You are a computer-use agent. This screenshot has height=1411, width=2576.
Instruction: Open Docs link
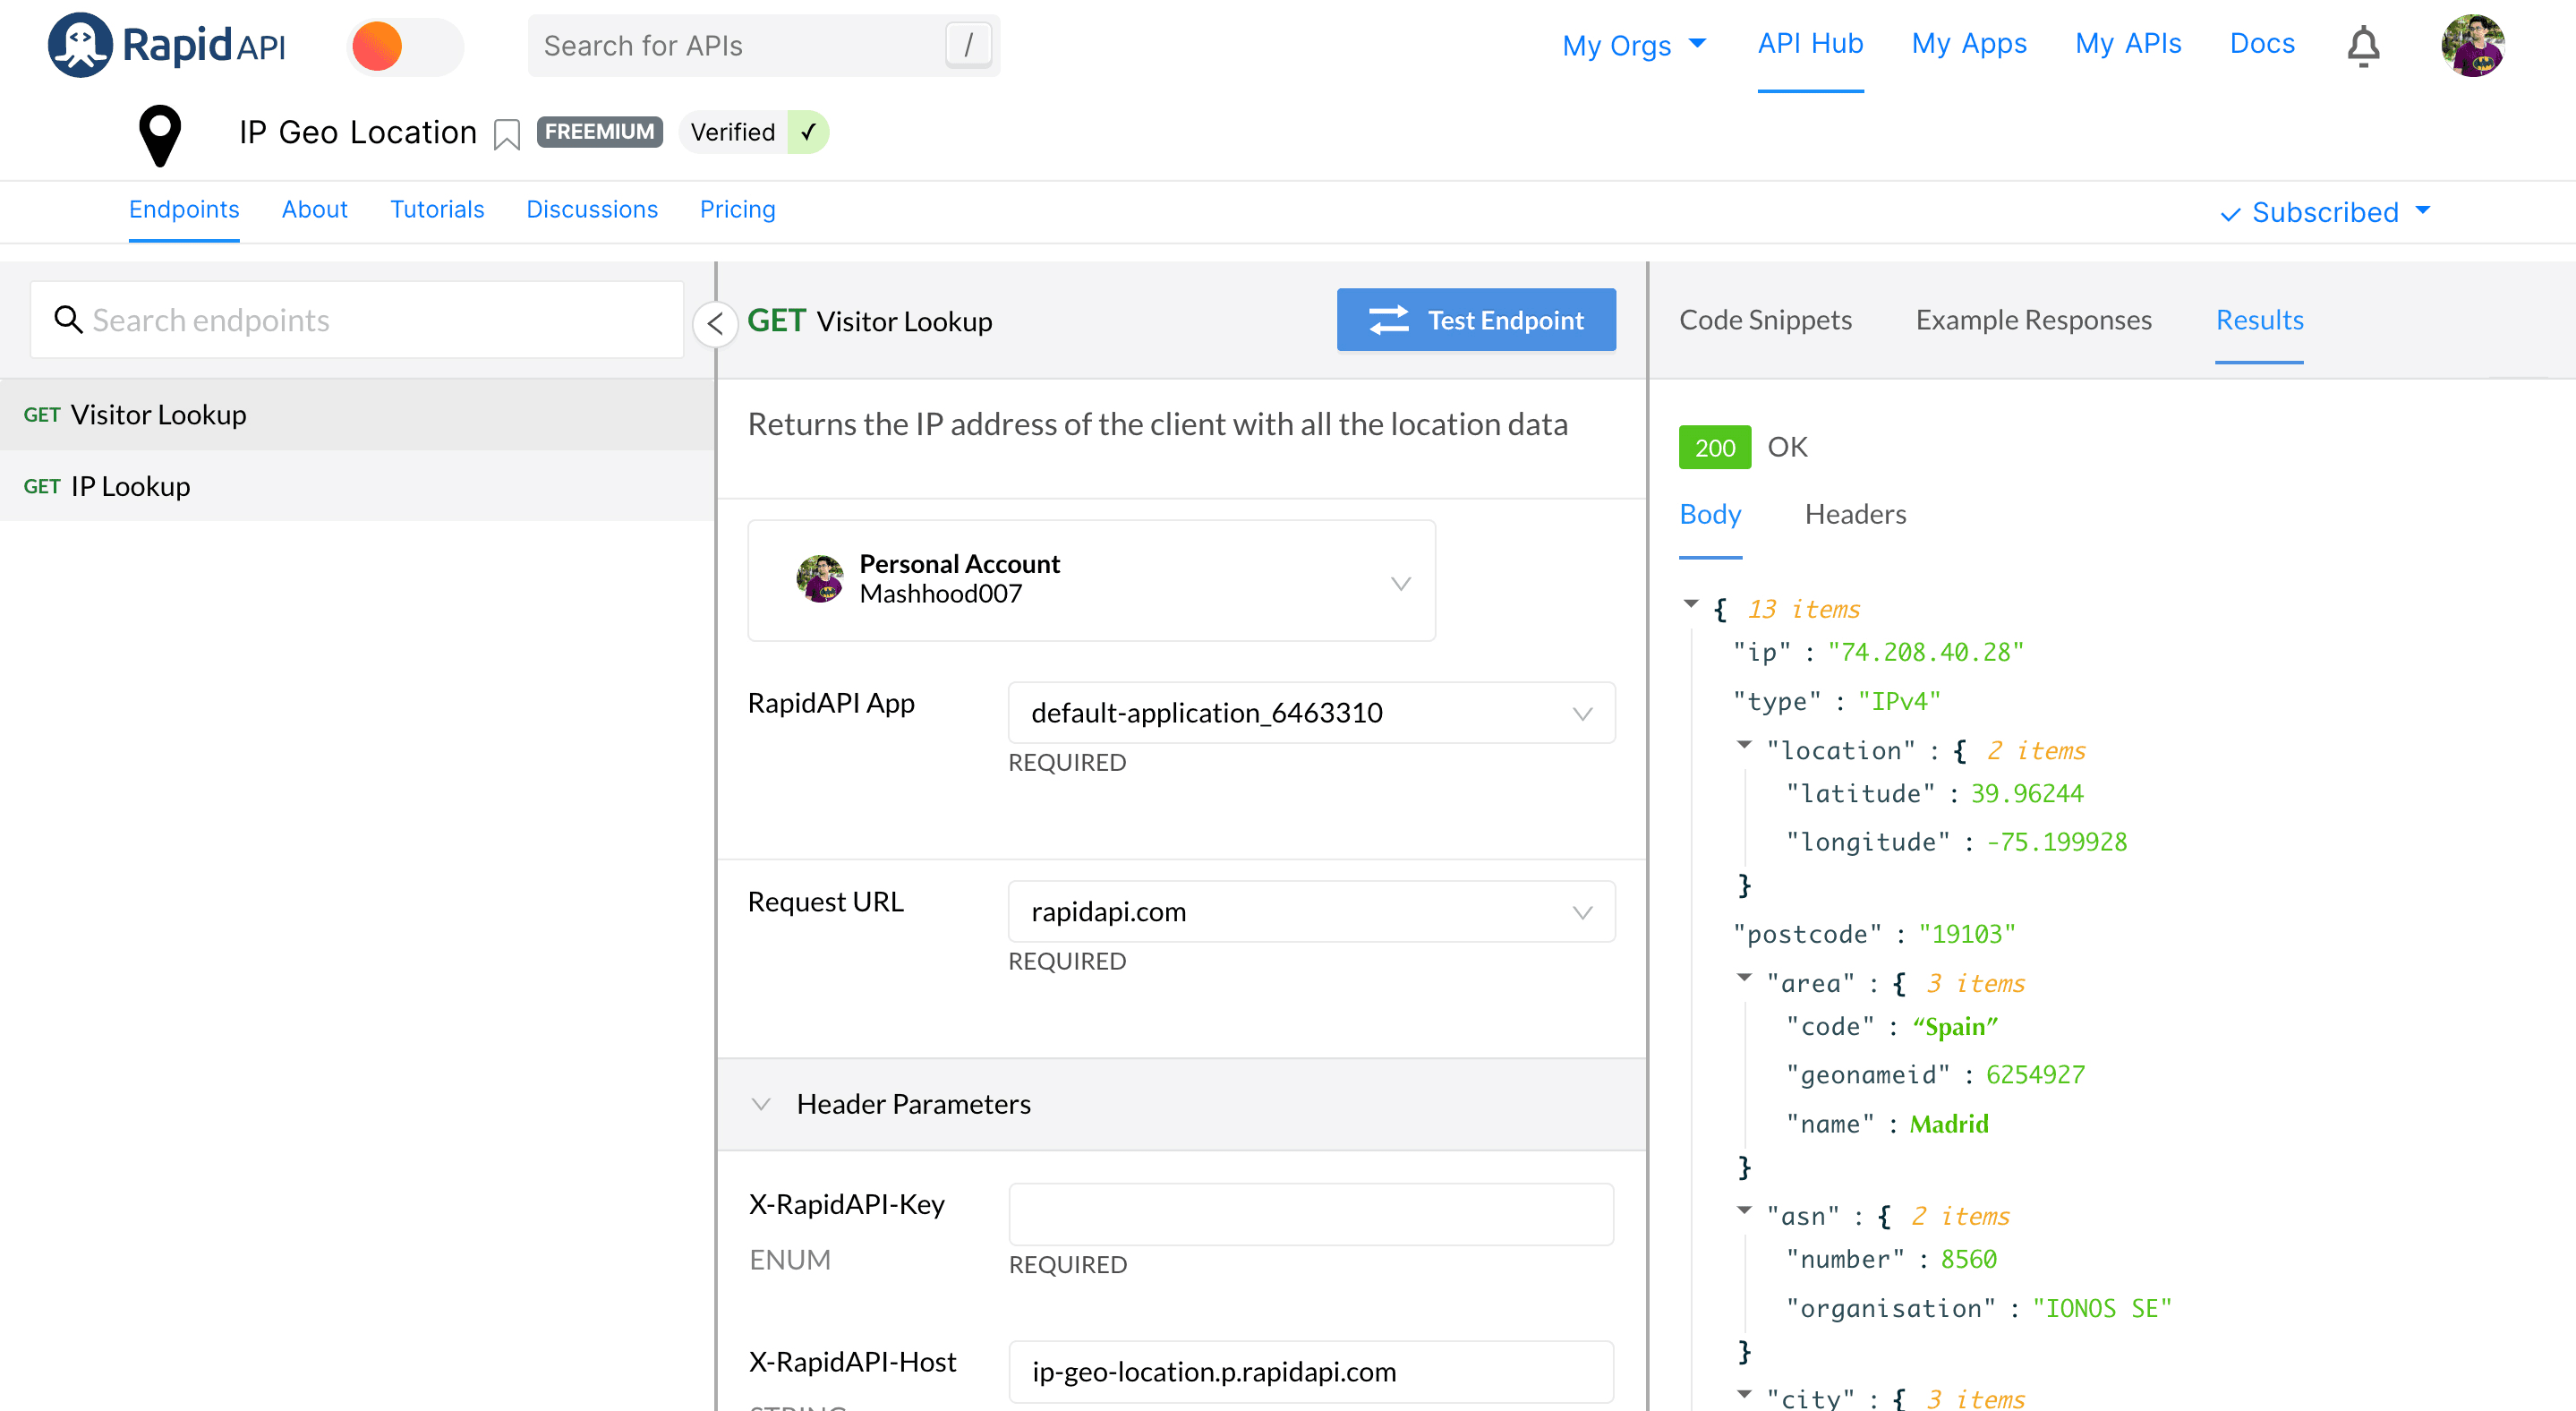(2262, 44)
